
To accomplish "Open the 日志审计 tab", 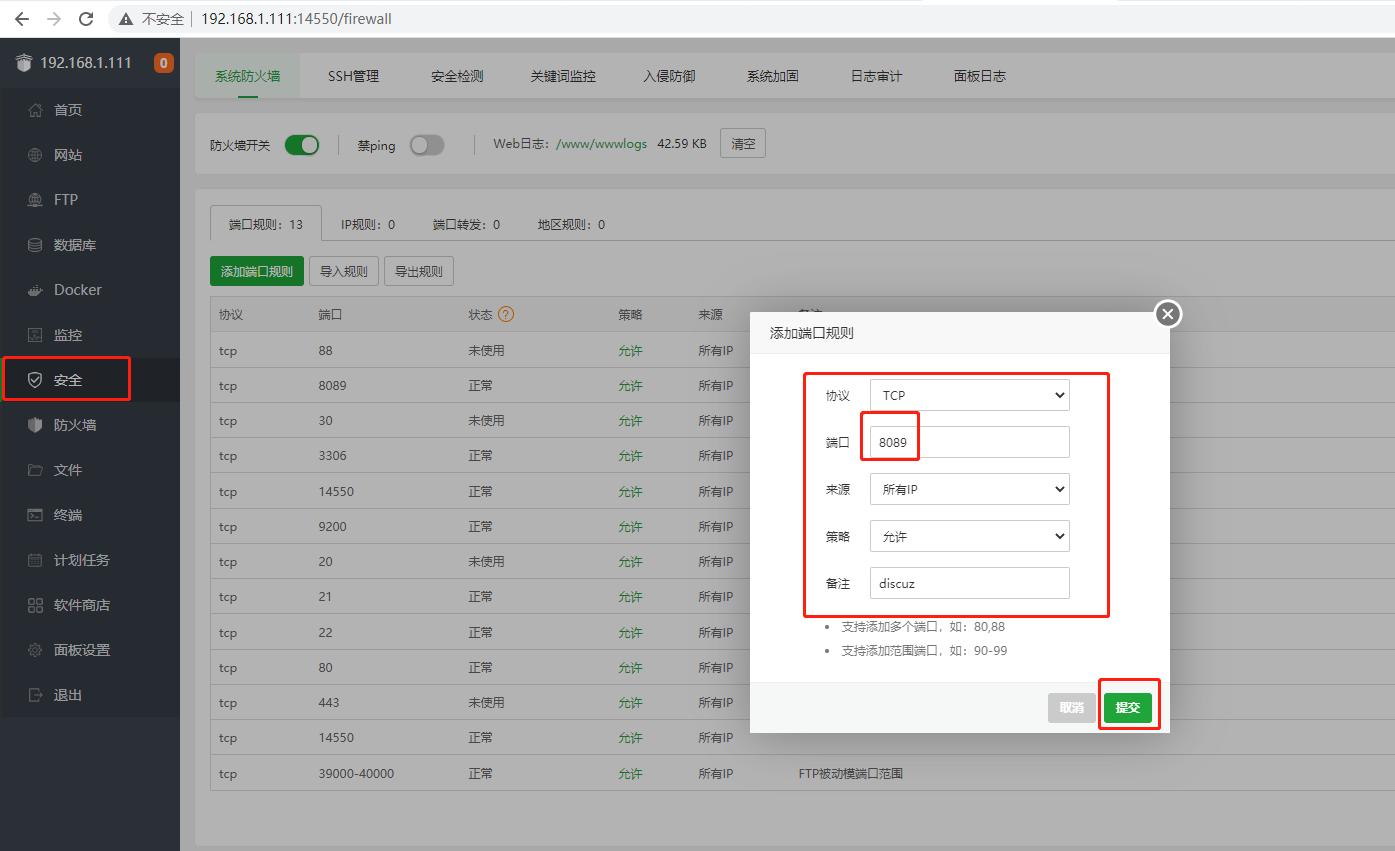I will (x=877, y=76).
